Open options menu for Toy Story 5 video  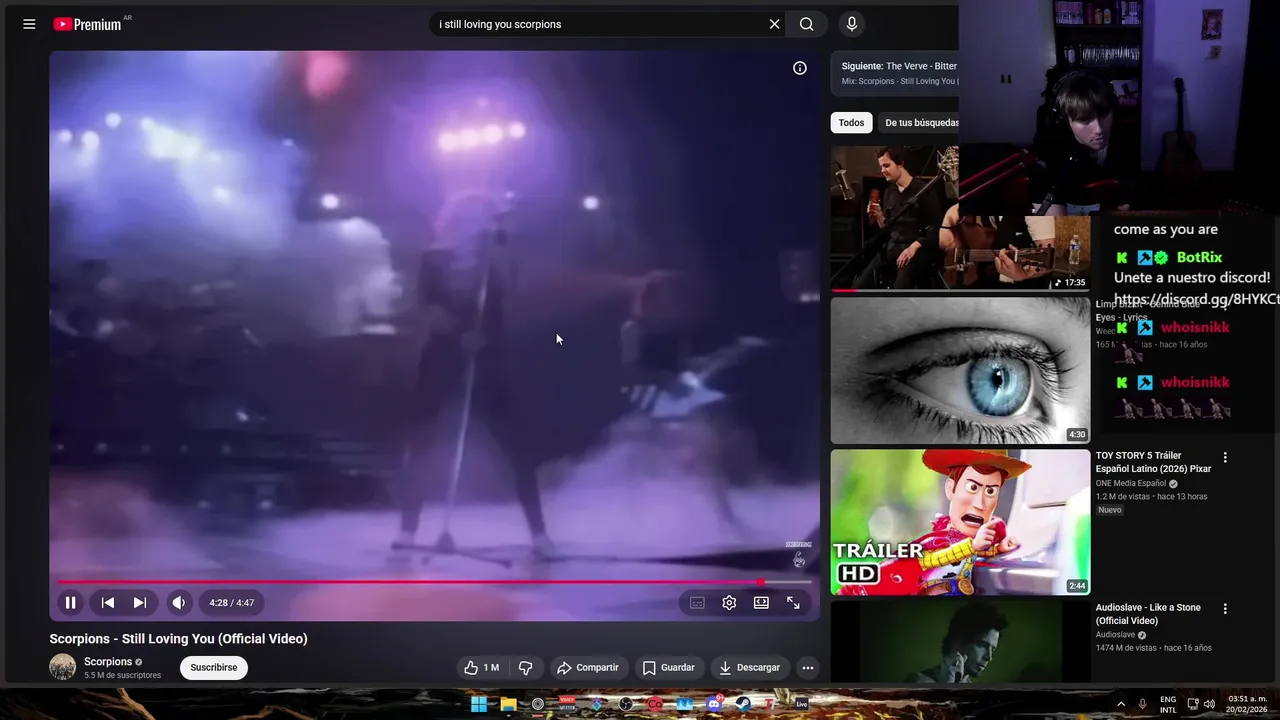pos(1225,457)
